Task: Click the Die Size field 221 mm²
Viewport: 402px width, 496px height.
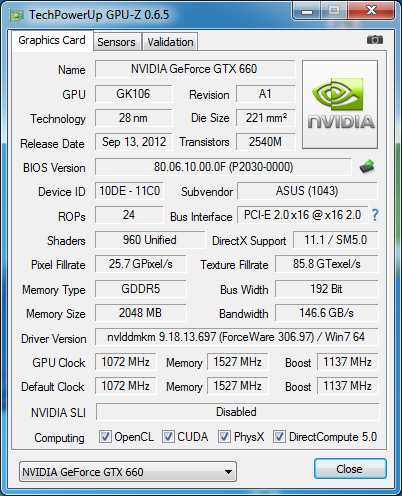Action: tap(266, 118)
